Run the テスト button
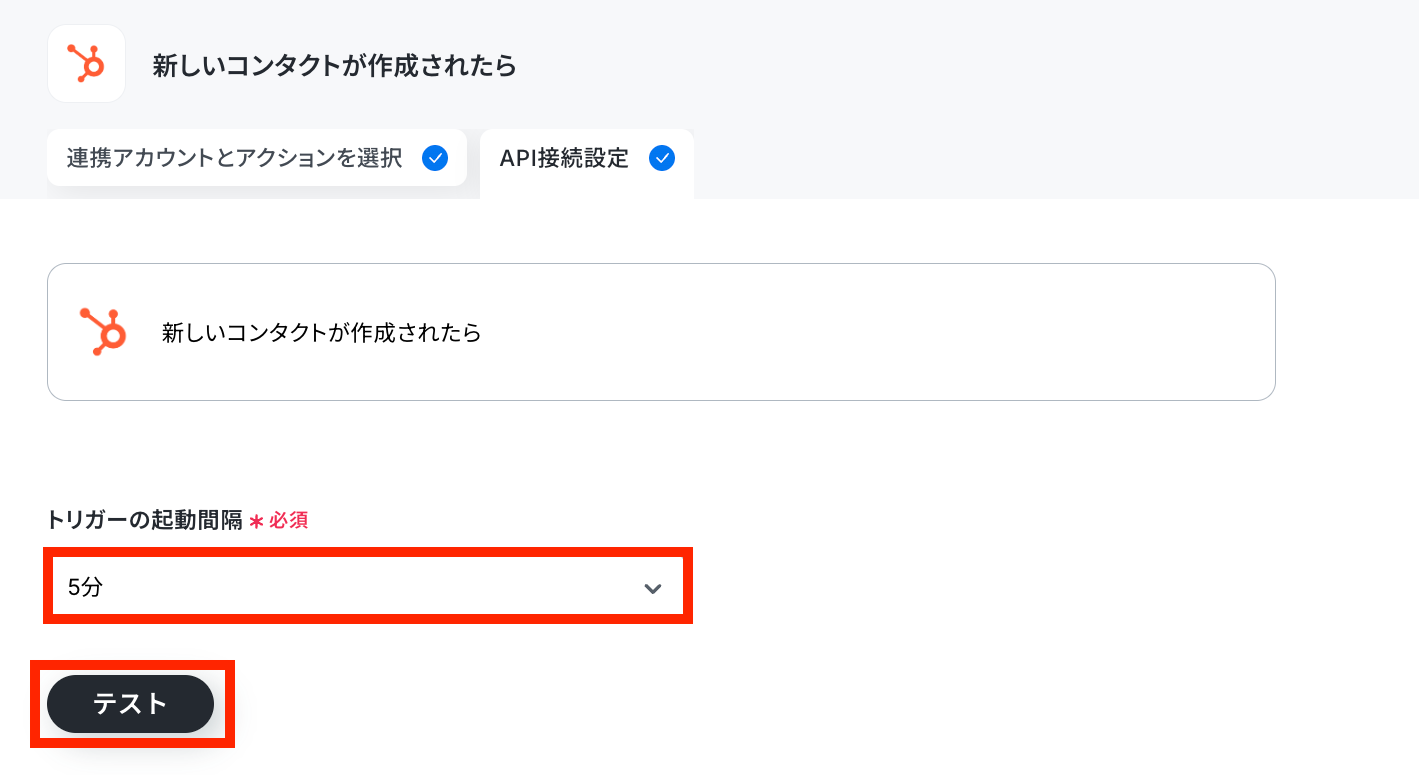This screenshot has height=775, width=1419. [x=130, y=704]
